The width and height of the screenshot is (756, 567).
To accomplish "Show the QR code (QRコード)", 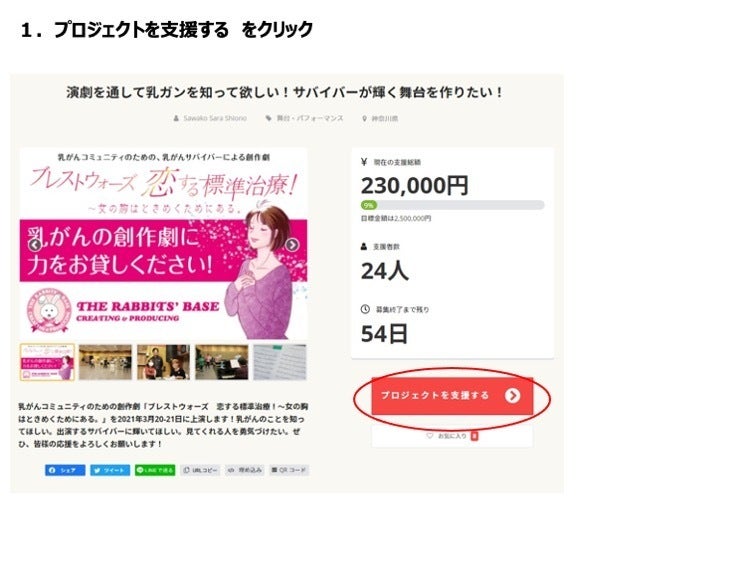I will point(288,469).
